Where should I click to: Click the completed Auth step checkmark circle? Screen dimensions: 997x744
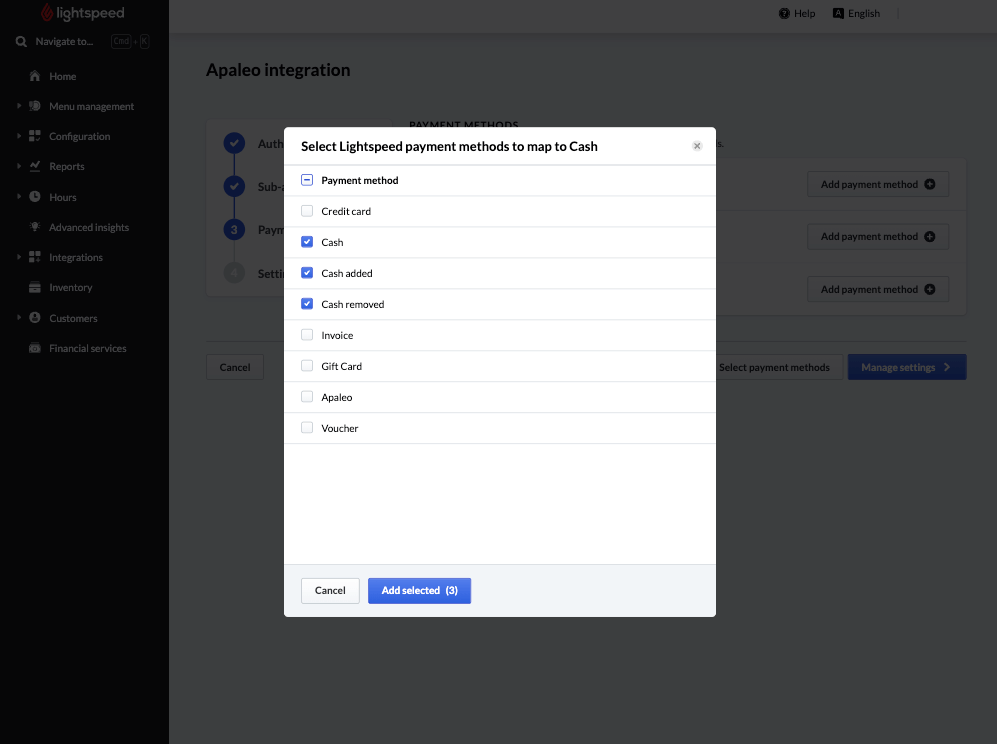[x=235, y=143]
